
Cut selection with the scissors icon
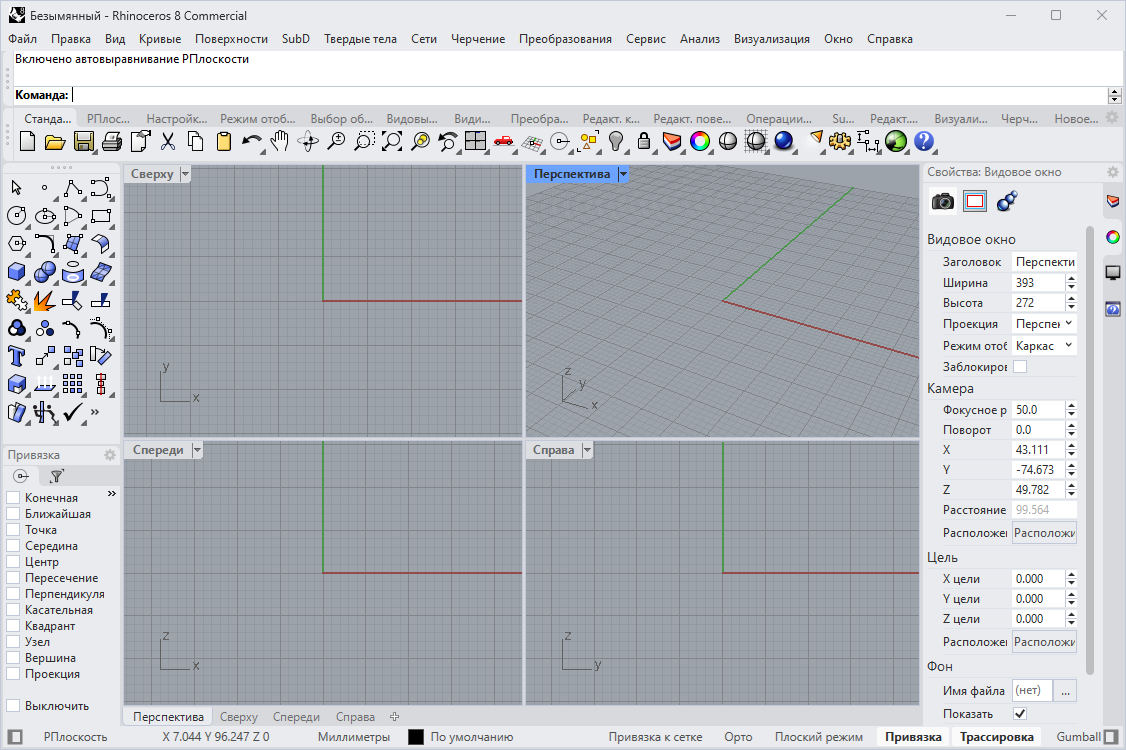point(168,142)
